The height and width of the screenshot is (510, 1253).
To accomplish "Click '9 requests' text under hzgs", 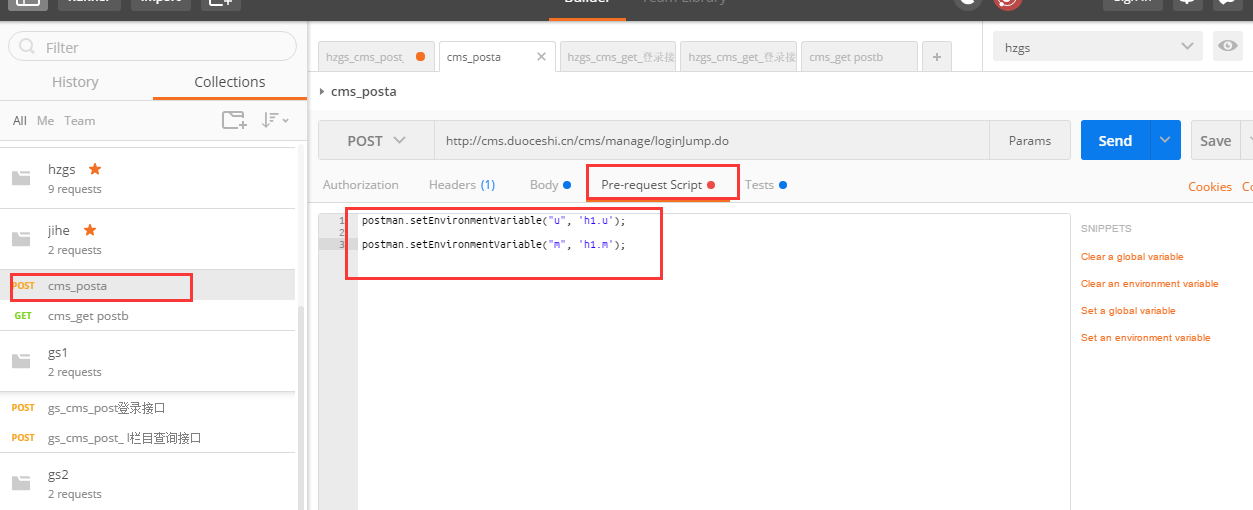I will pyautogui.click(x=75, y=189).
